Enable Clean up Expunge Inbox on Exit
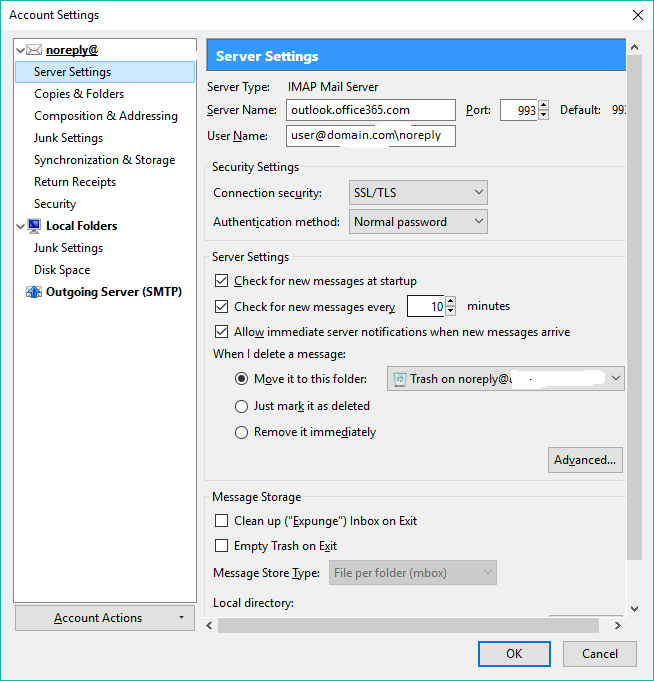The image size is (654, 681). pos(222,521)
